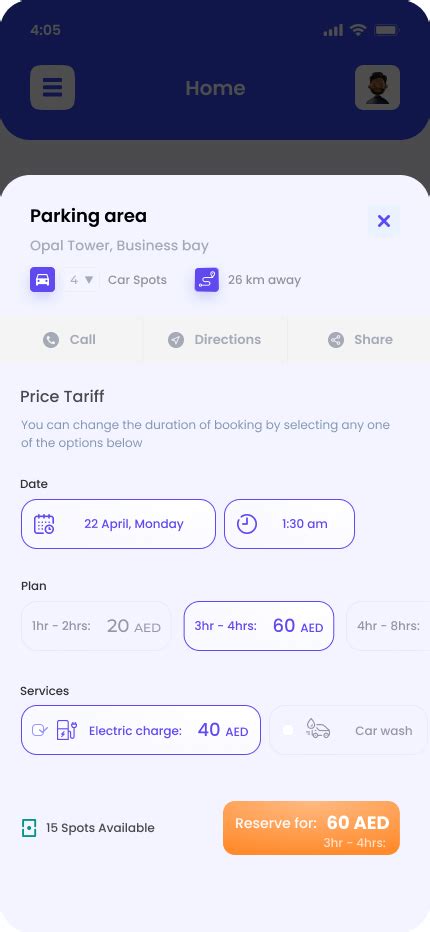430x932 pixels.
Task: Expand the car spots count dropdown
Action: click(81, 279)
